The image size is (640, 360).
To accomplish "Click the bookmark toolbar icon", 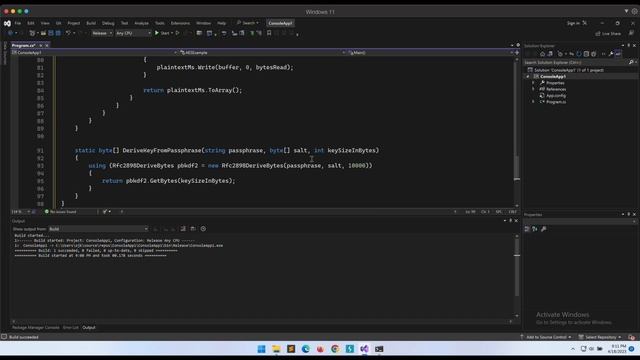I will [269, 33].
